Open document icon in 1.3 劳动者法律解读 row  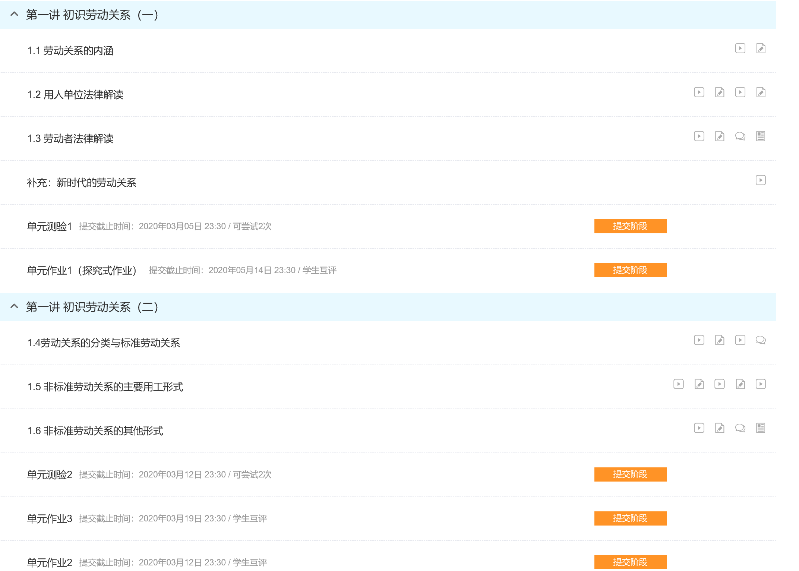coord(761,136)
